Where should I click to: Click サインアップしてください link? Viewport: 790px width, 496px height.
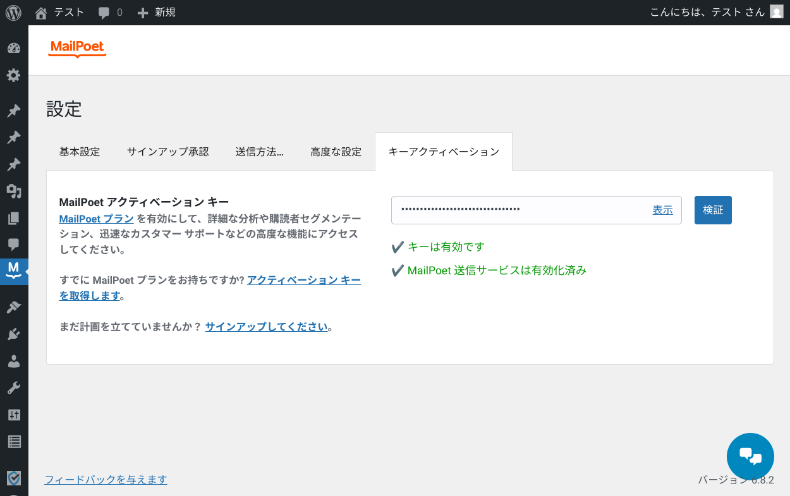(x=267, y=327)
